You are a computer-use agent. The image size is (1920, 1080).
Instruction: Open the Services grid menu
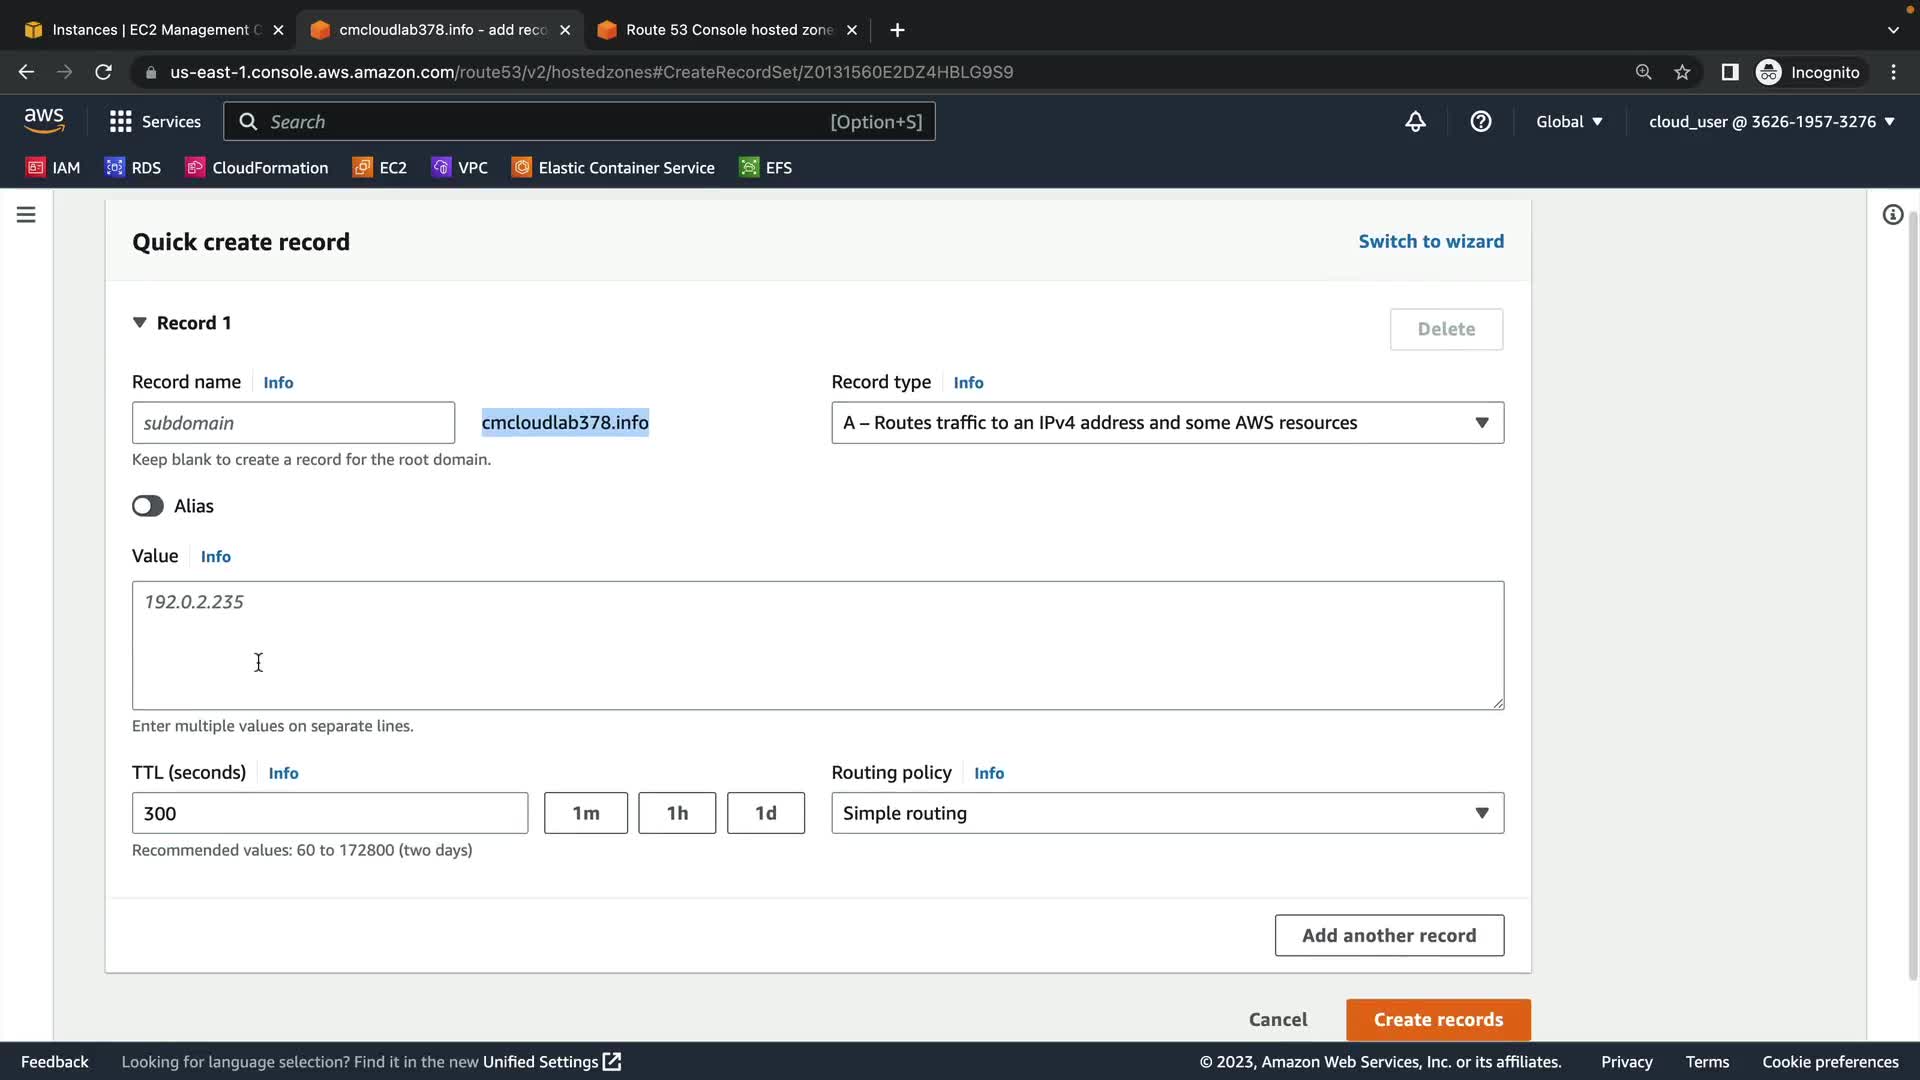point(154,122)
